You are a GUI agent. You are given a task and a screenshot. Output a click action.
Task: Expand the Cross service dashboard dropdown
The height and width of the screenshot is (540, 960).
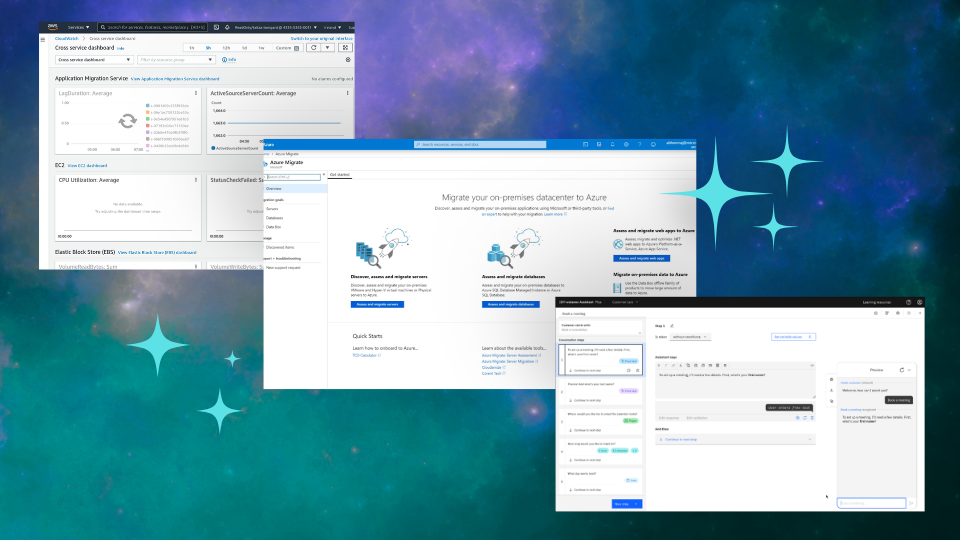tap(93, 60)
